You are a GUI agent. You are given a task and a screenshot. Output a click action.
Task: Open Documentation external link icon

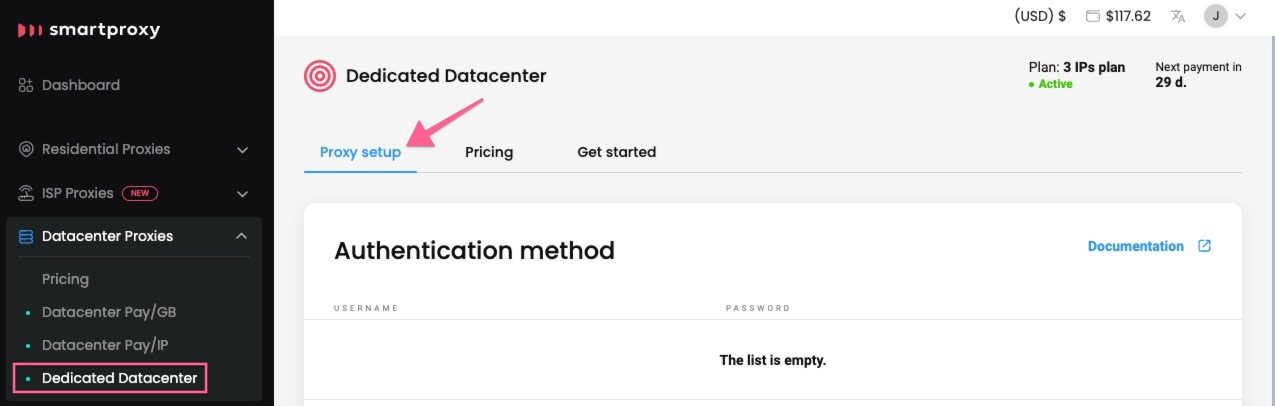click(x=1204, y=246)
